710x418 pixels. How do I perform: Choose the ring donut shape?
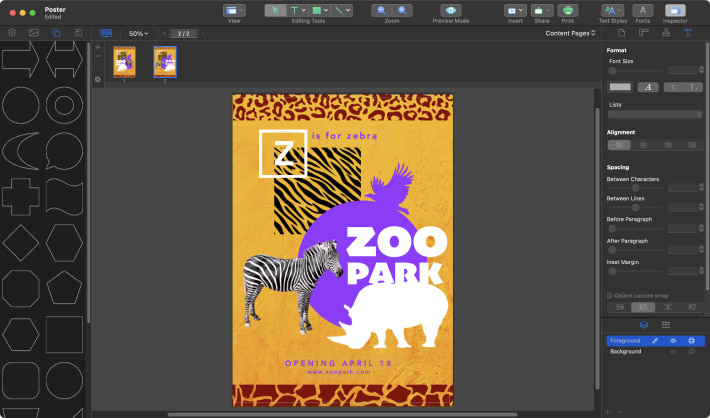tap(64, 105)
